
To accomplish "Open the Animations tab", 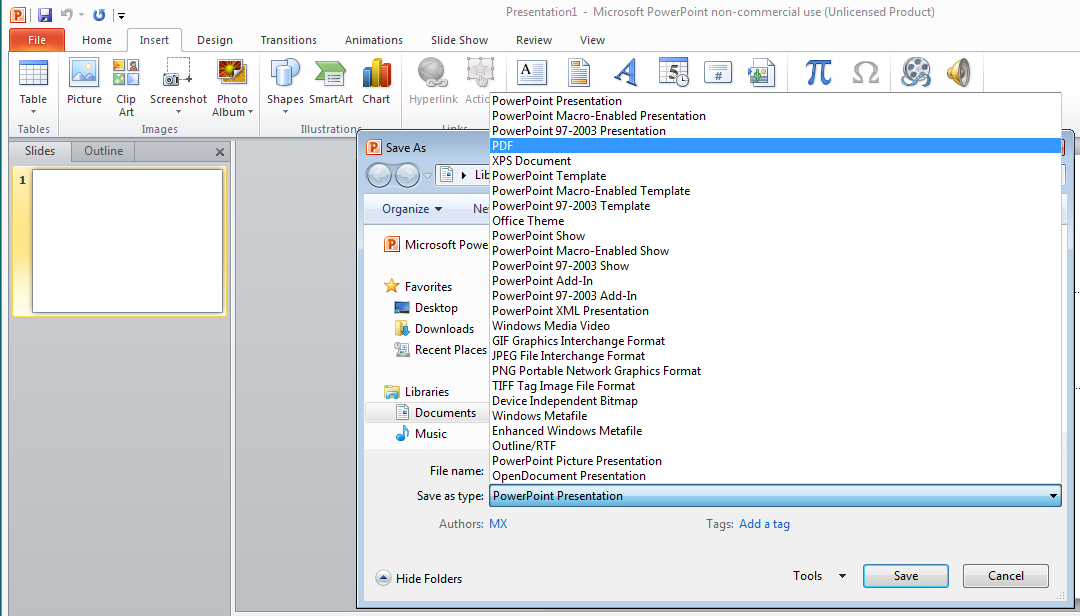I will pos(374,40).
